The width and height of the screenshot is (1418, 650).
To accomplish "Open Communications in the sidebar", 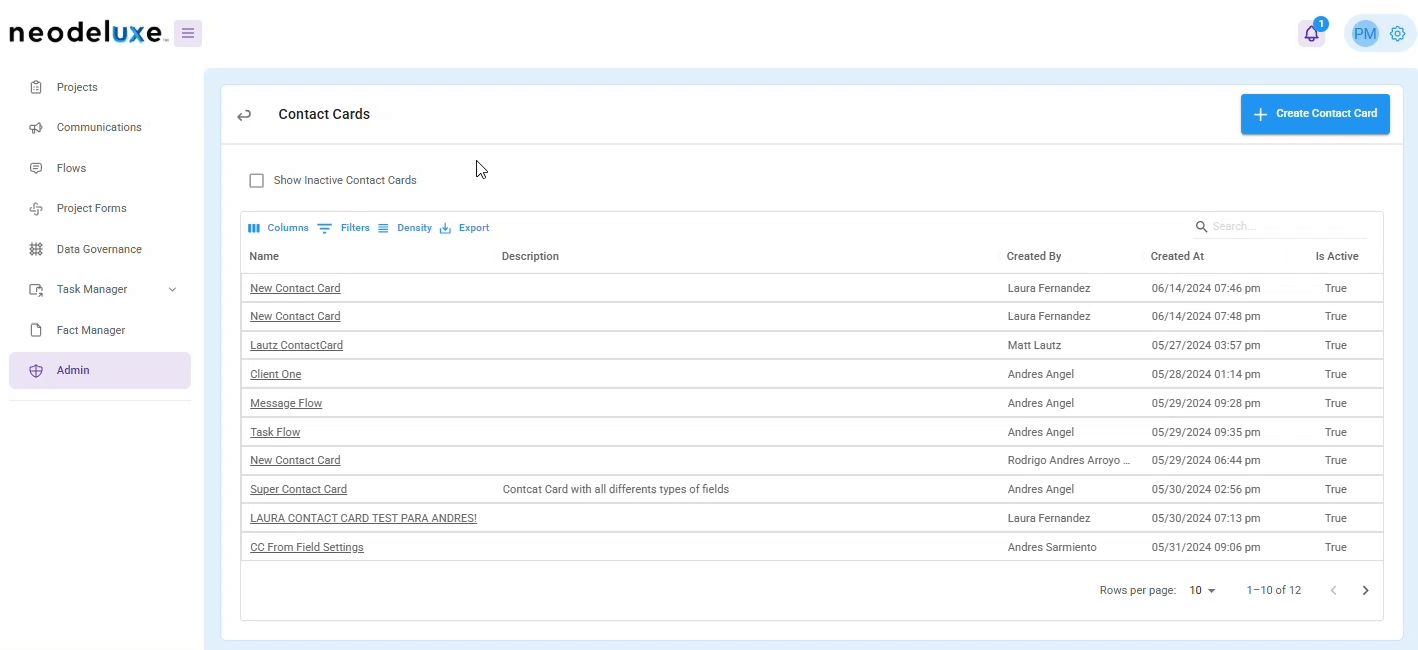I will (100, 128).
